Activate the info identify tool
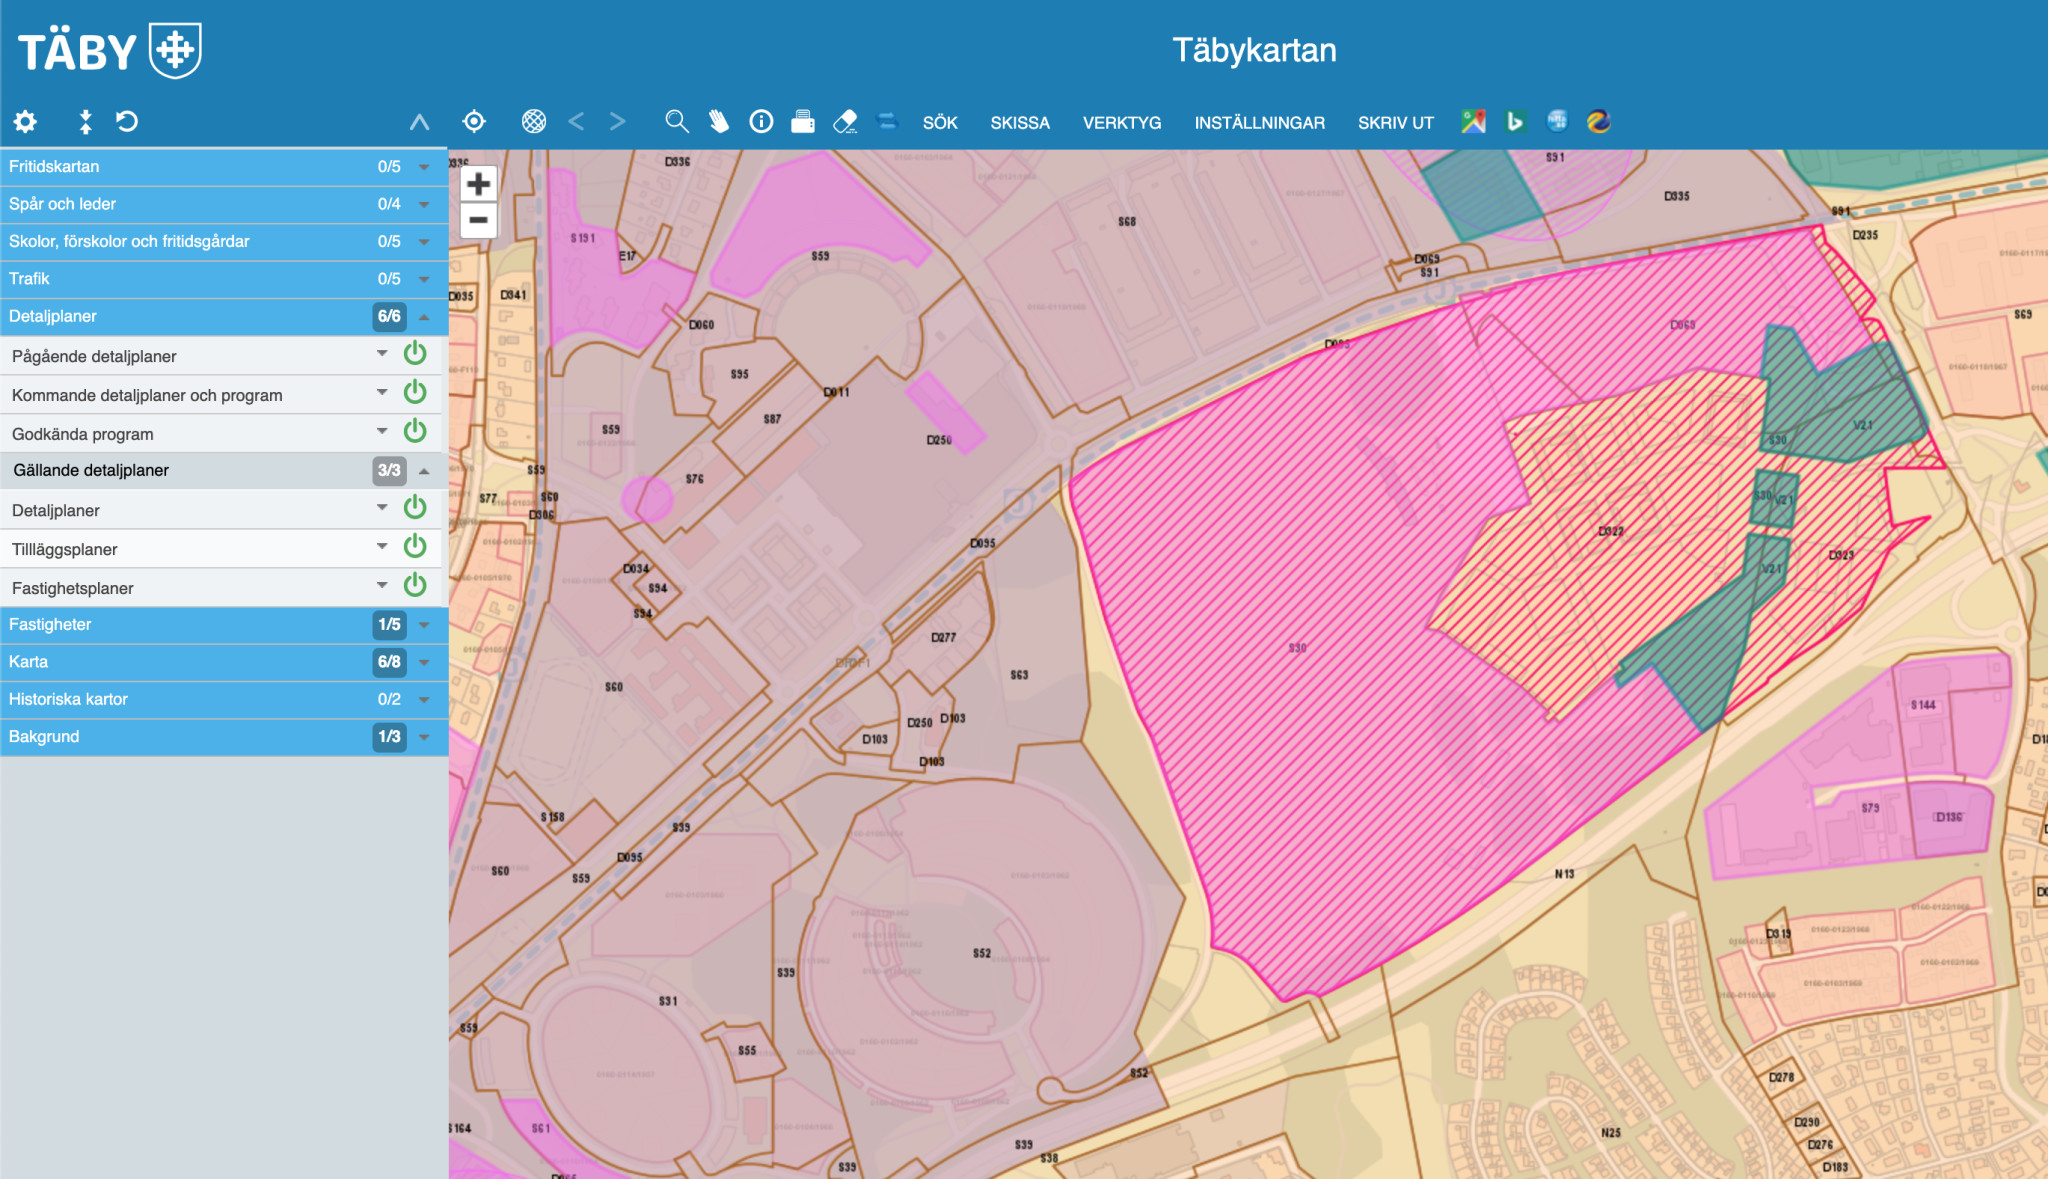This screenshot has width=2048, height=1179. 761,122
